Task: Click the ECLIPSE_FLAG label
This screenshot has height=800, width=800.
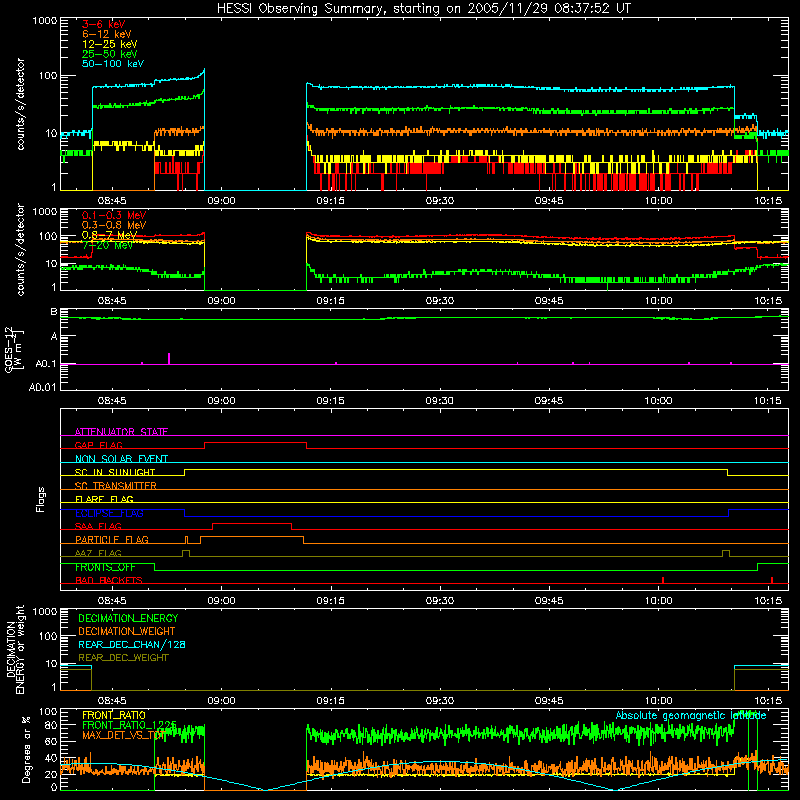Action: [109, 513]
